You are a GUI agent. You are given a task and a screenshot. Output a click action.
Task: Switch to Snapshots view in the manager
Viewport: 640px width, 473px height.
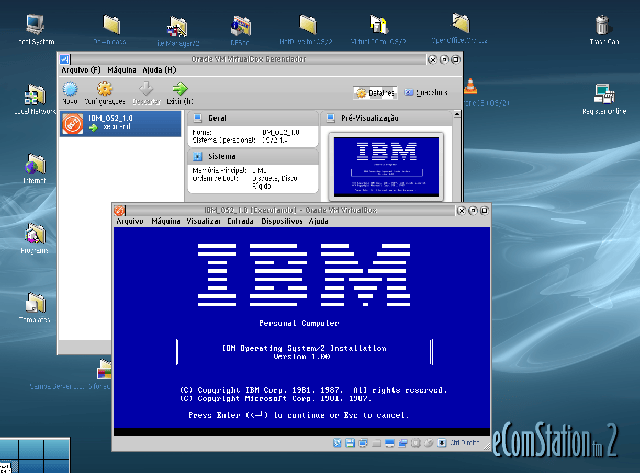click(426, 93)
